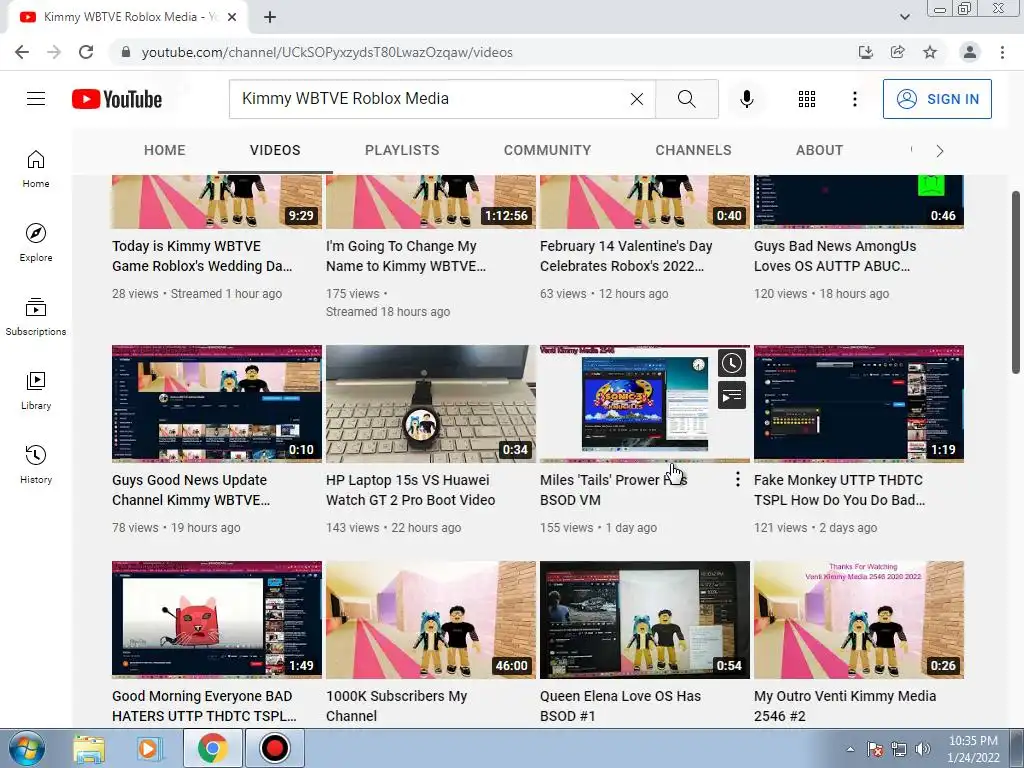Open YouTube settings three-dot menu

854,99
